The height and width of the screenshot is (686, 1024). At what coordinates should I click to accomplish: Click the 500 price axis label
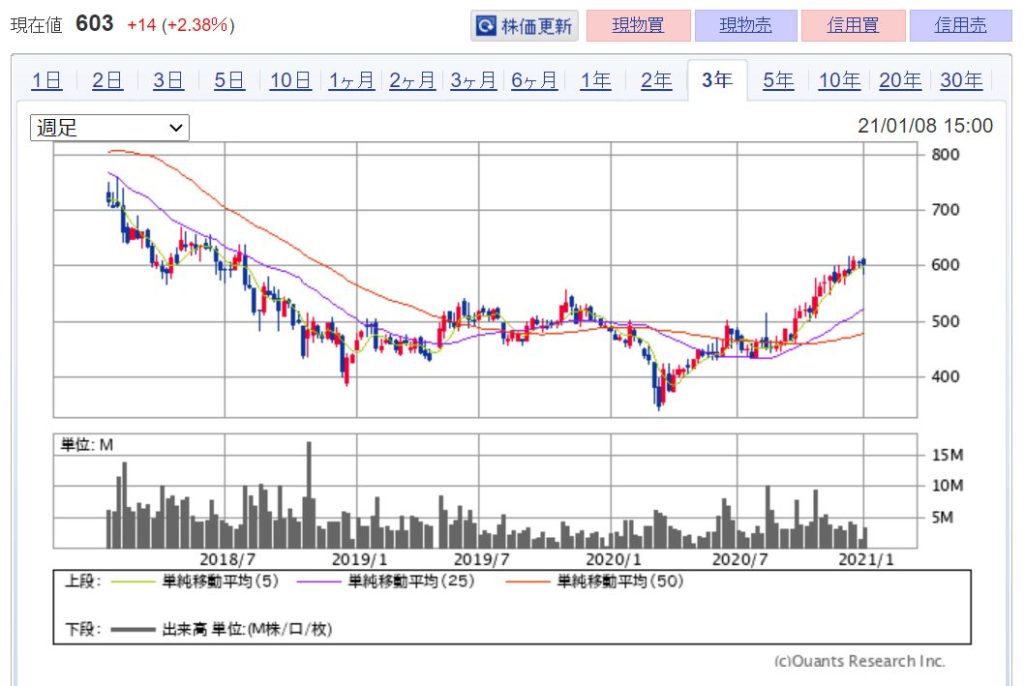pyautogui.click(x=945, y=321)
